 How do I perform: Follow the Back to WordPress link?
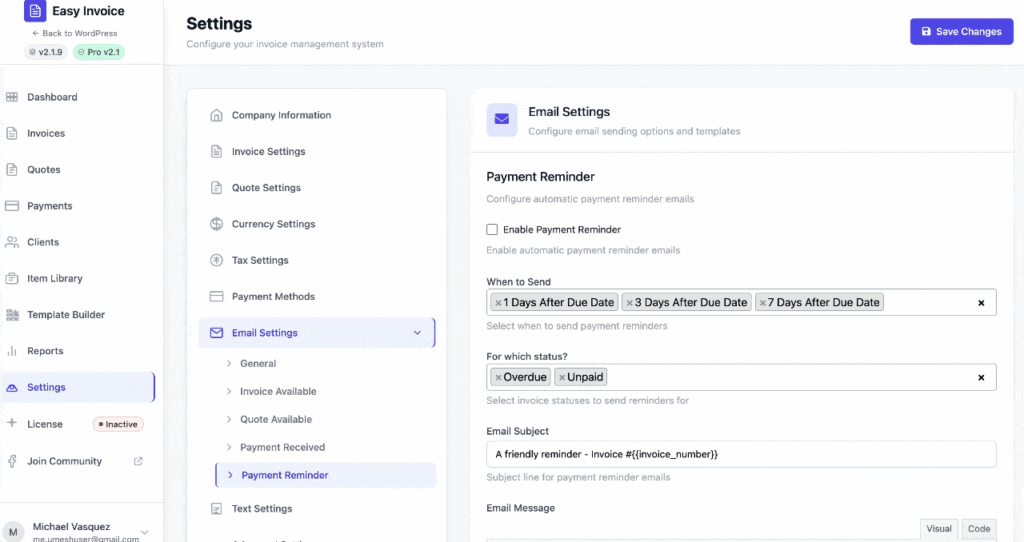coord(75,33)
